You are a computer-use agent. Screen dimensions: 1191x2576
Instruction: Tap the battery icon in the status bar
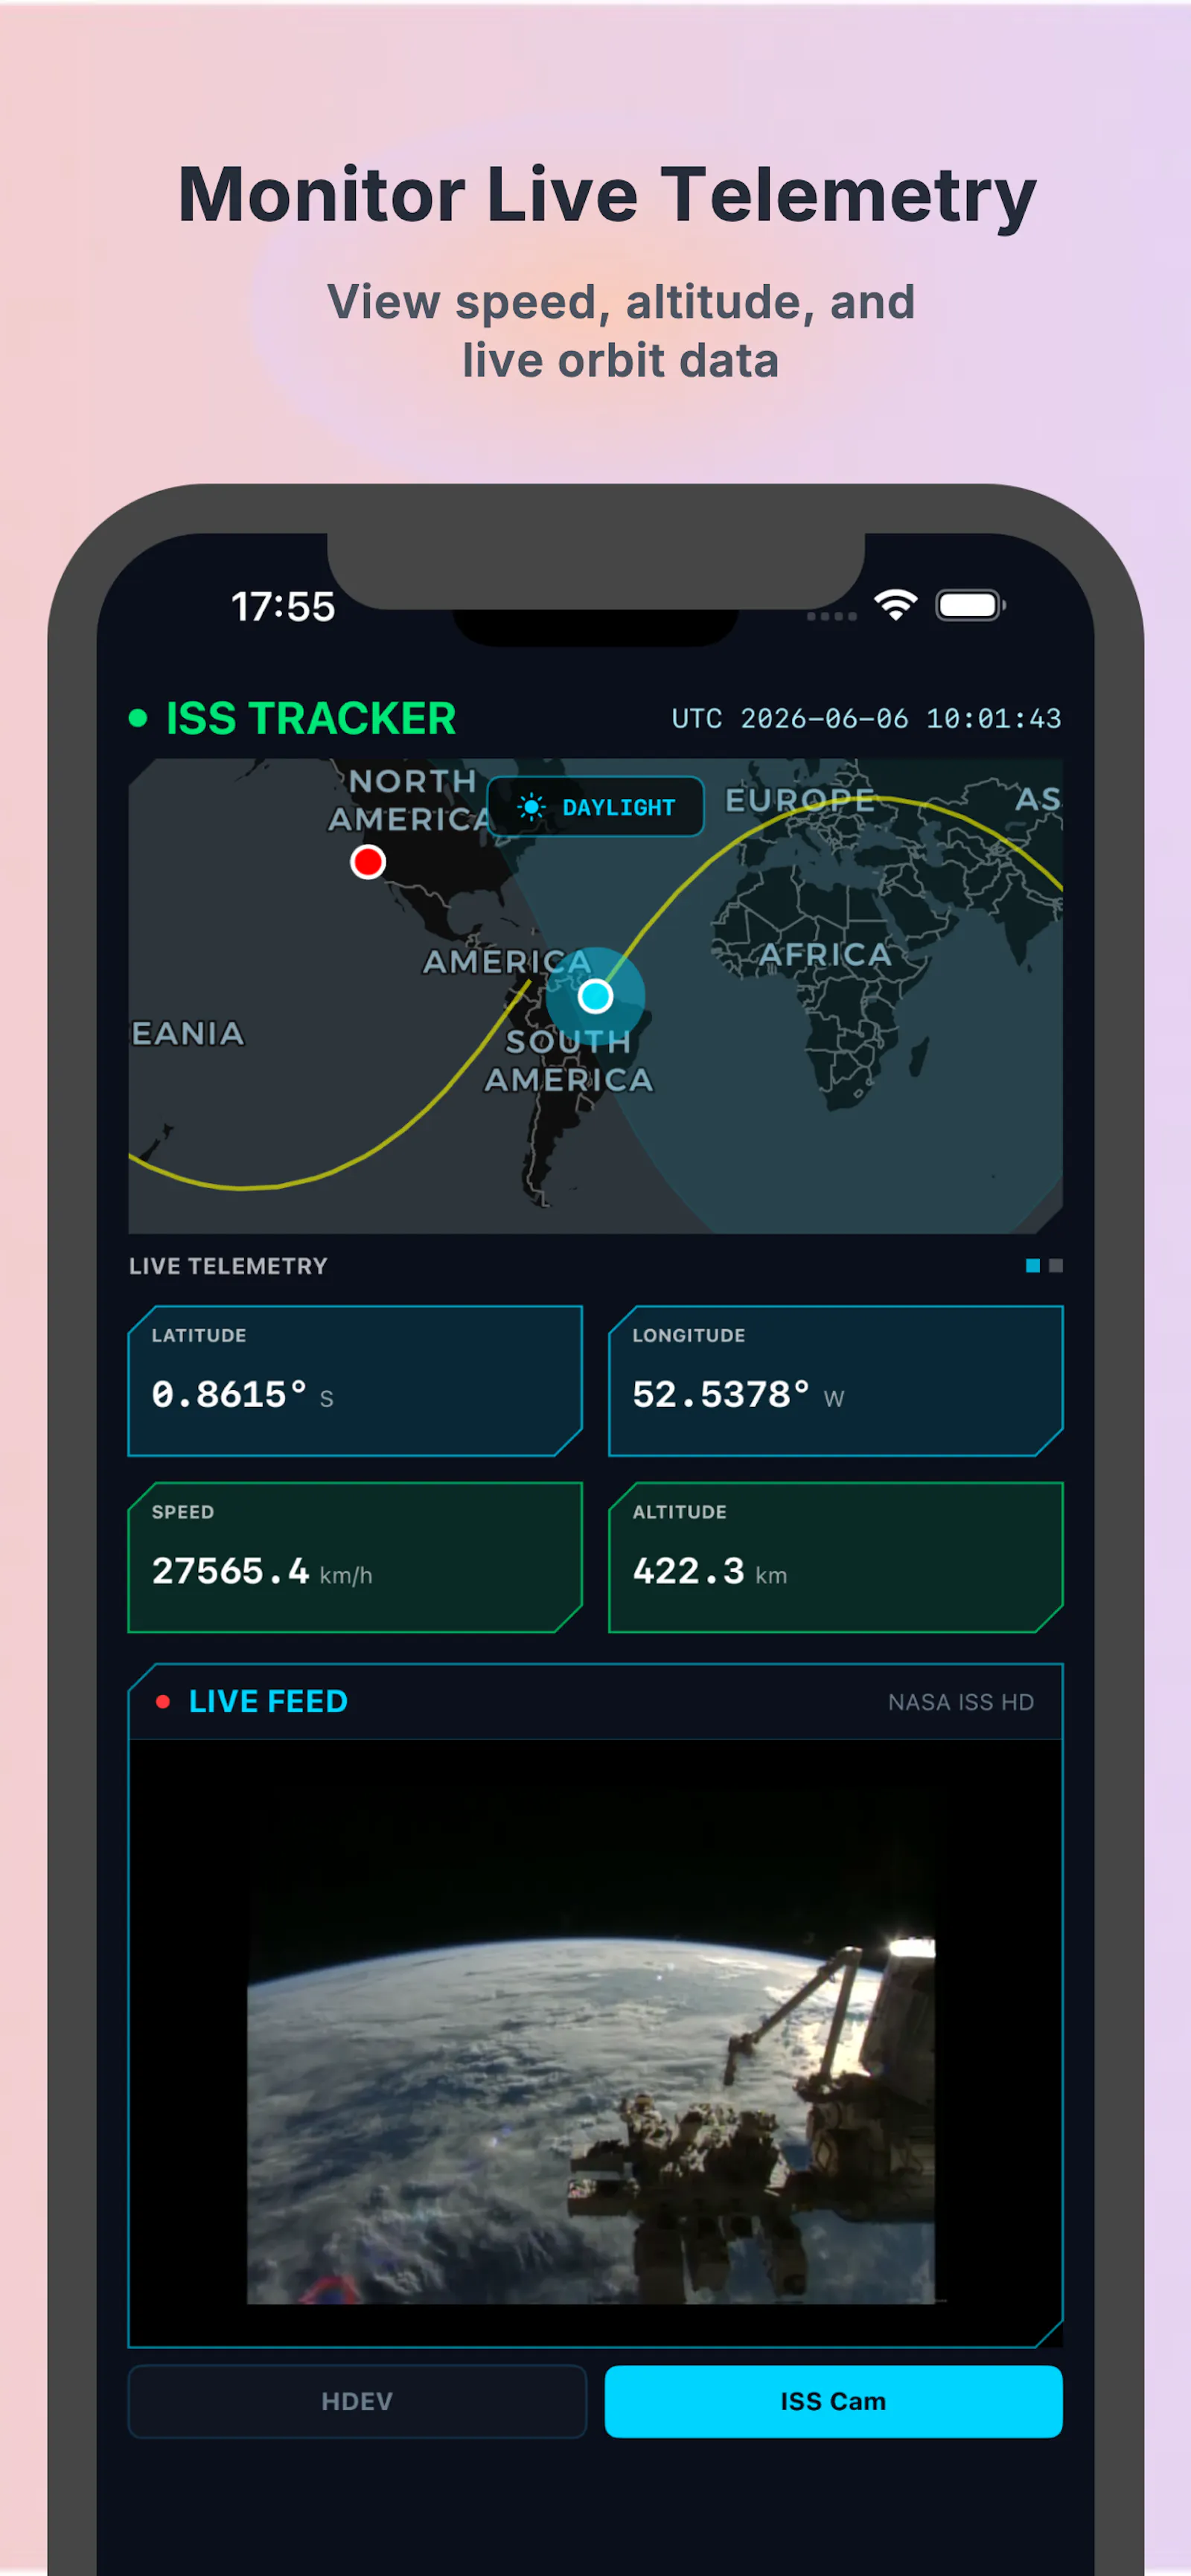pos(970,605)
